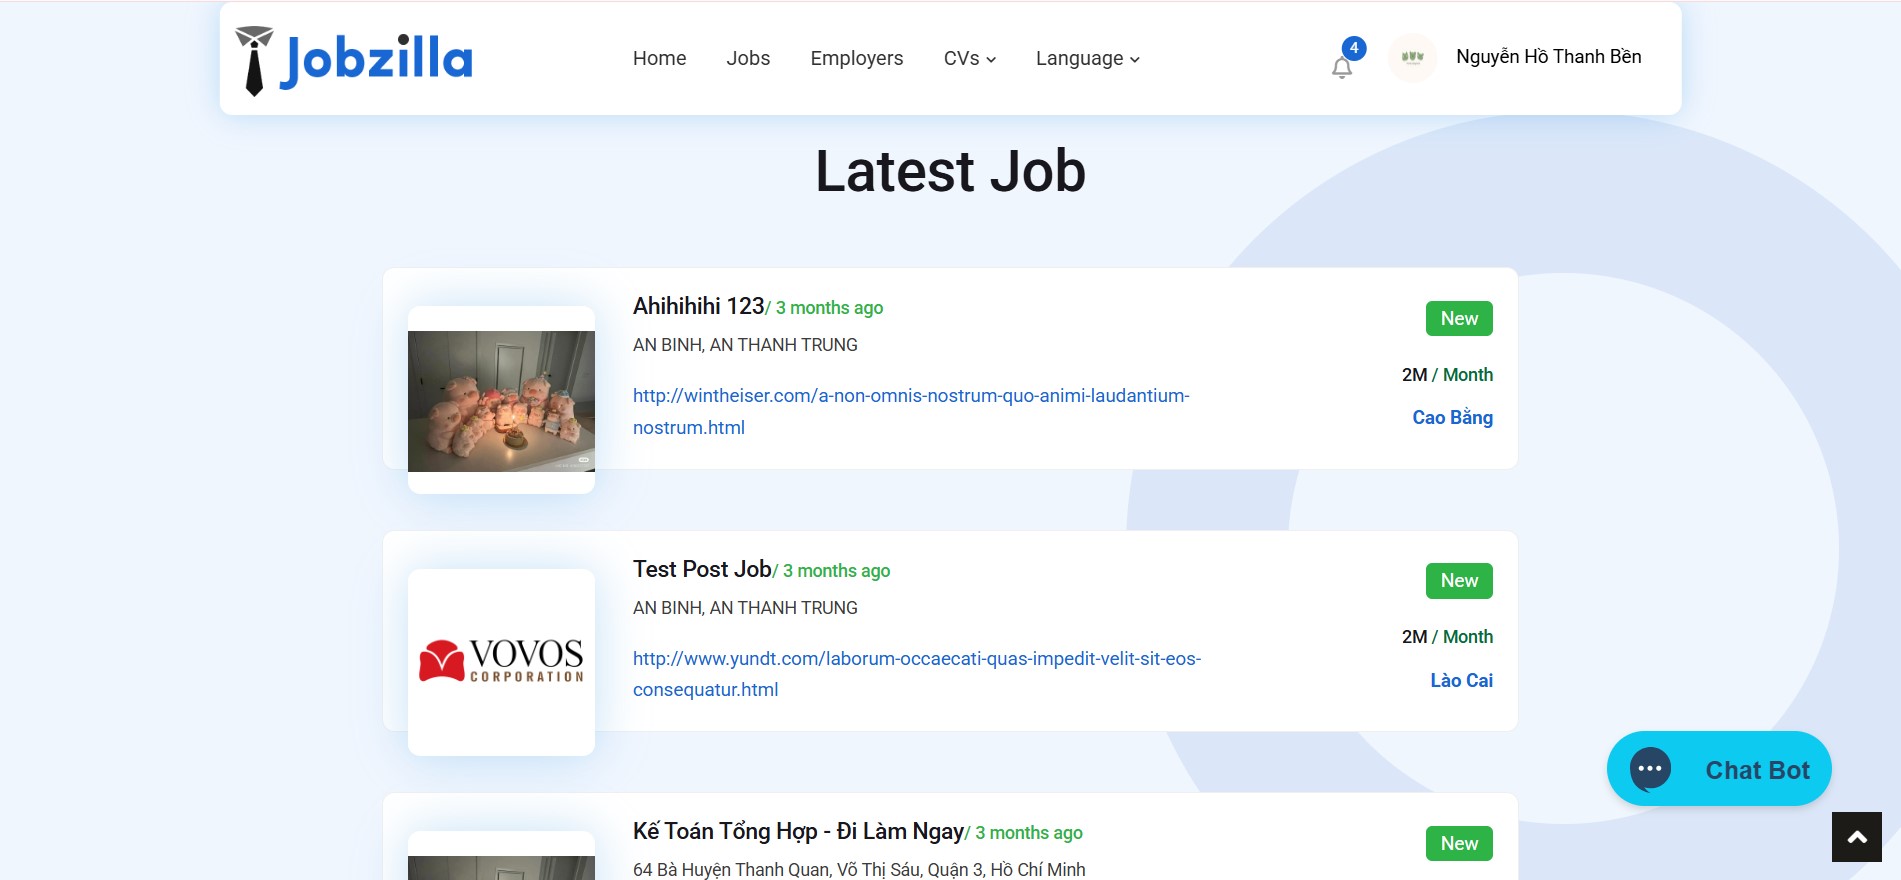Expand the CVs dropdown menu

click(969, 59)
